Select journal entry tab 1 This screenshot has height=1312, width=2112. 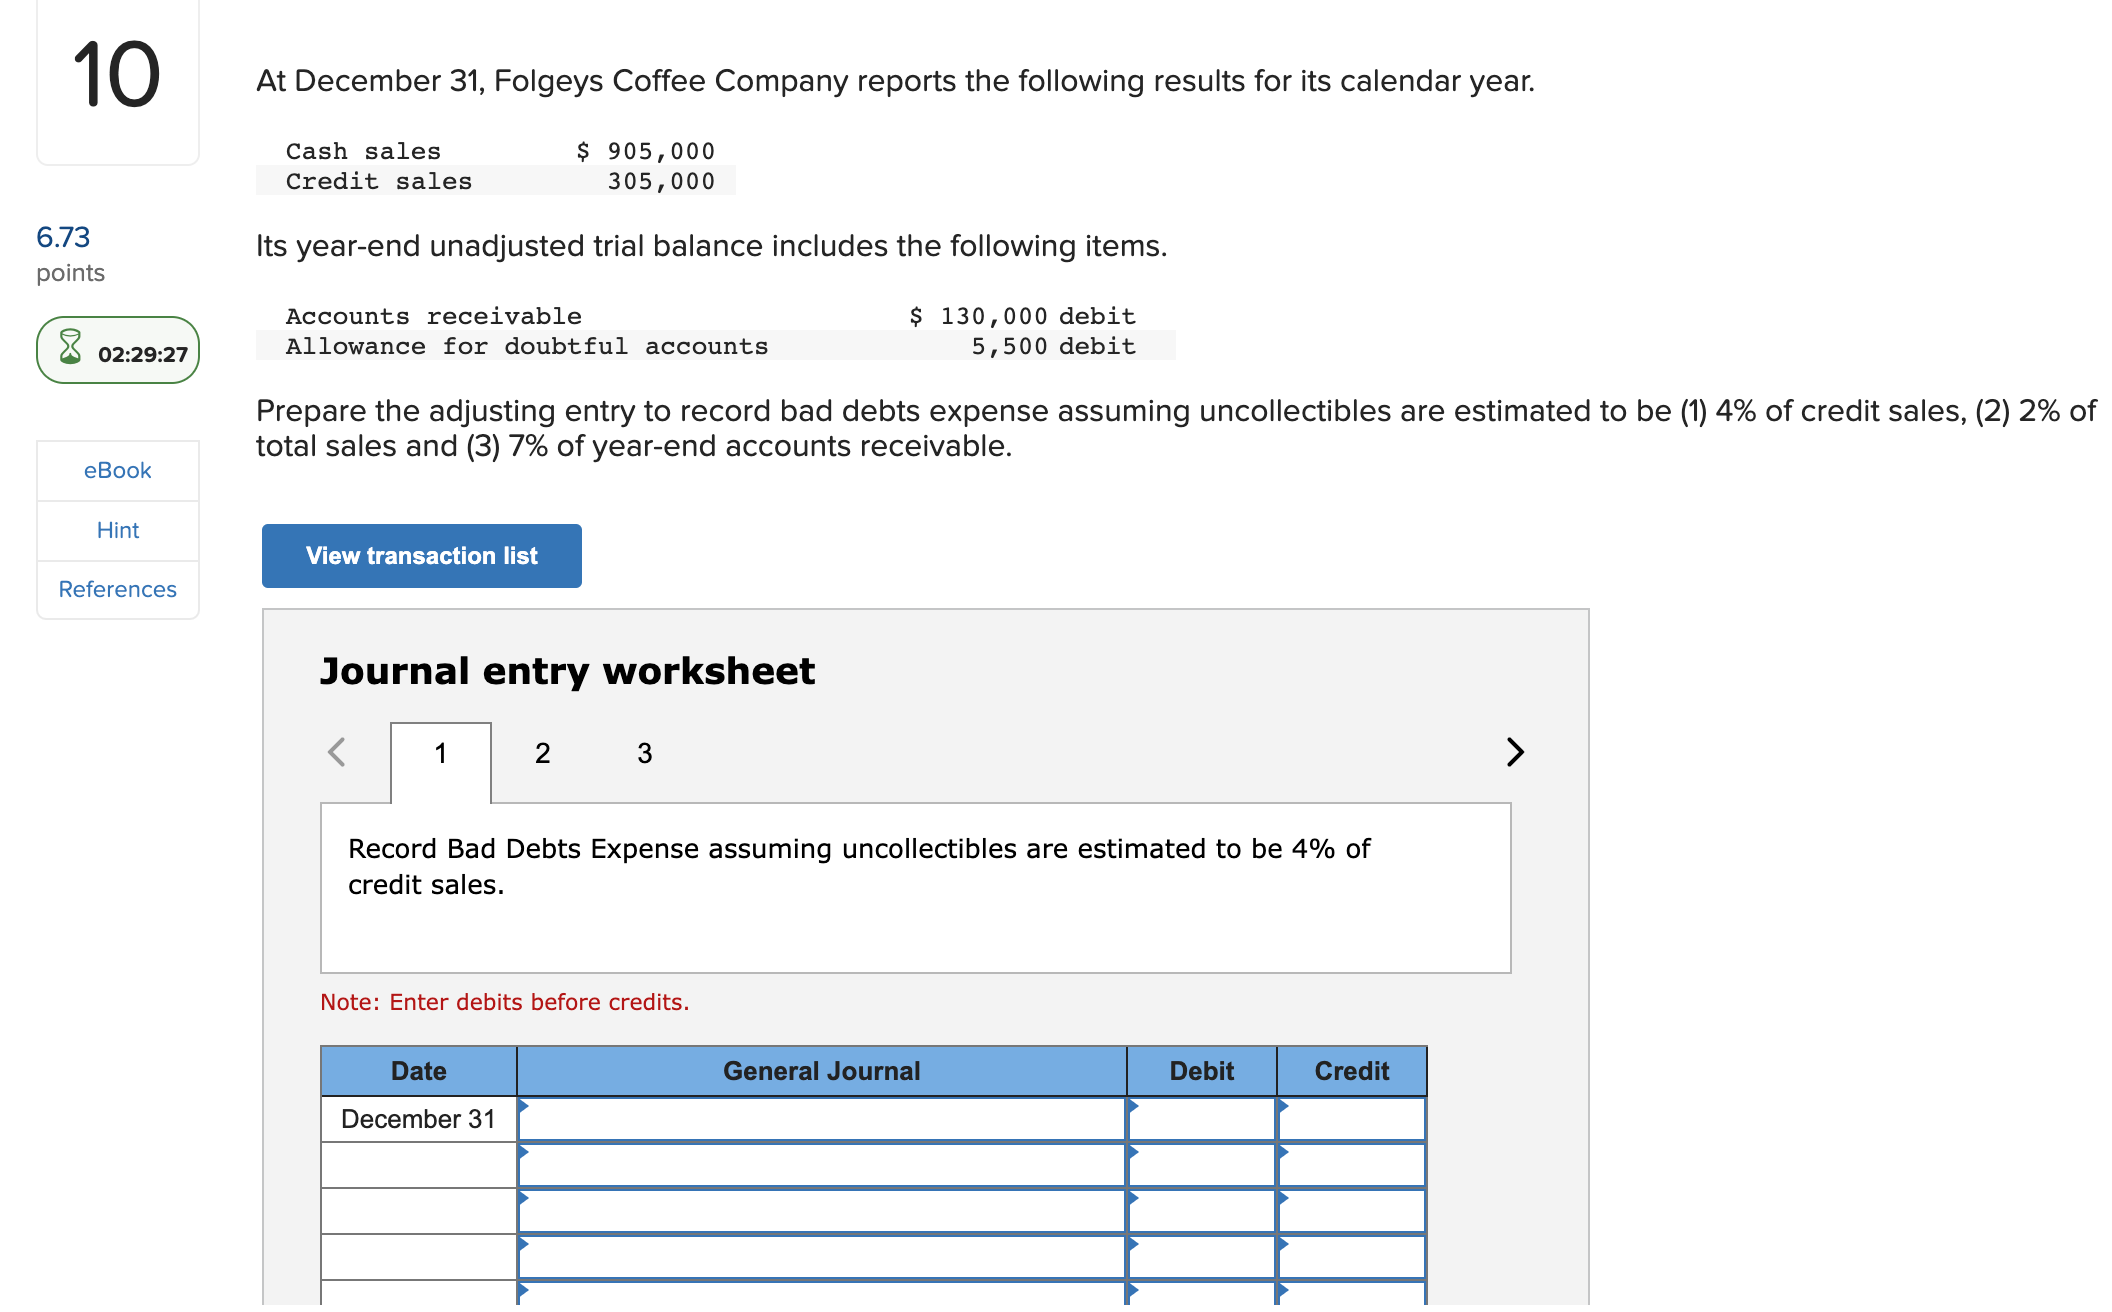point(440,753)
